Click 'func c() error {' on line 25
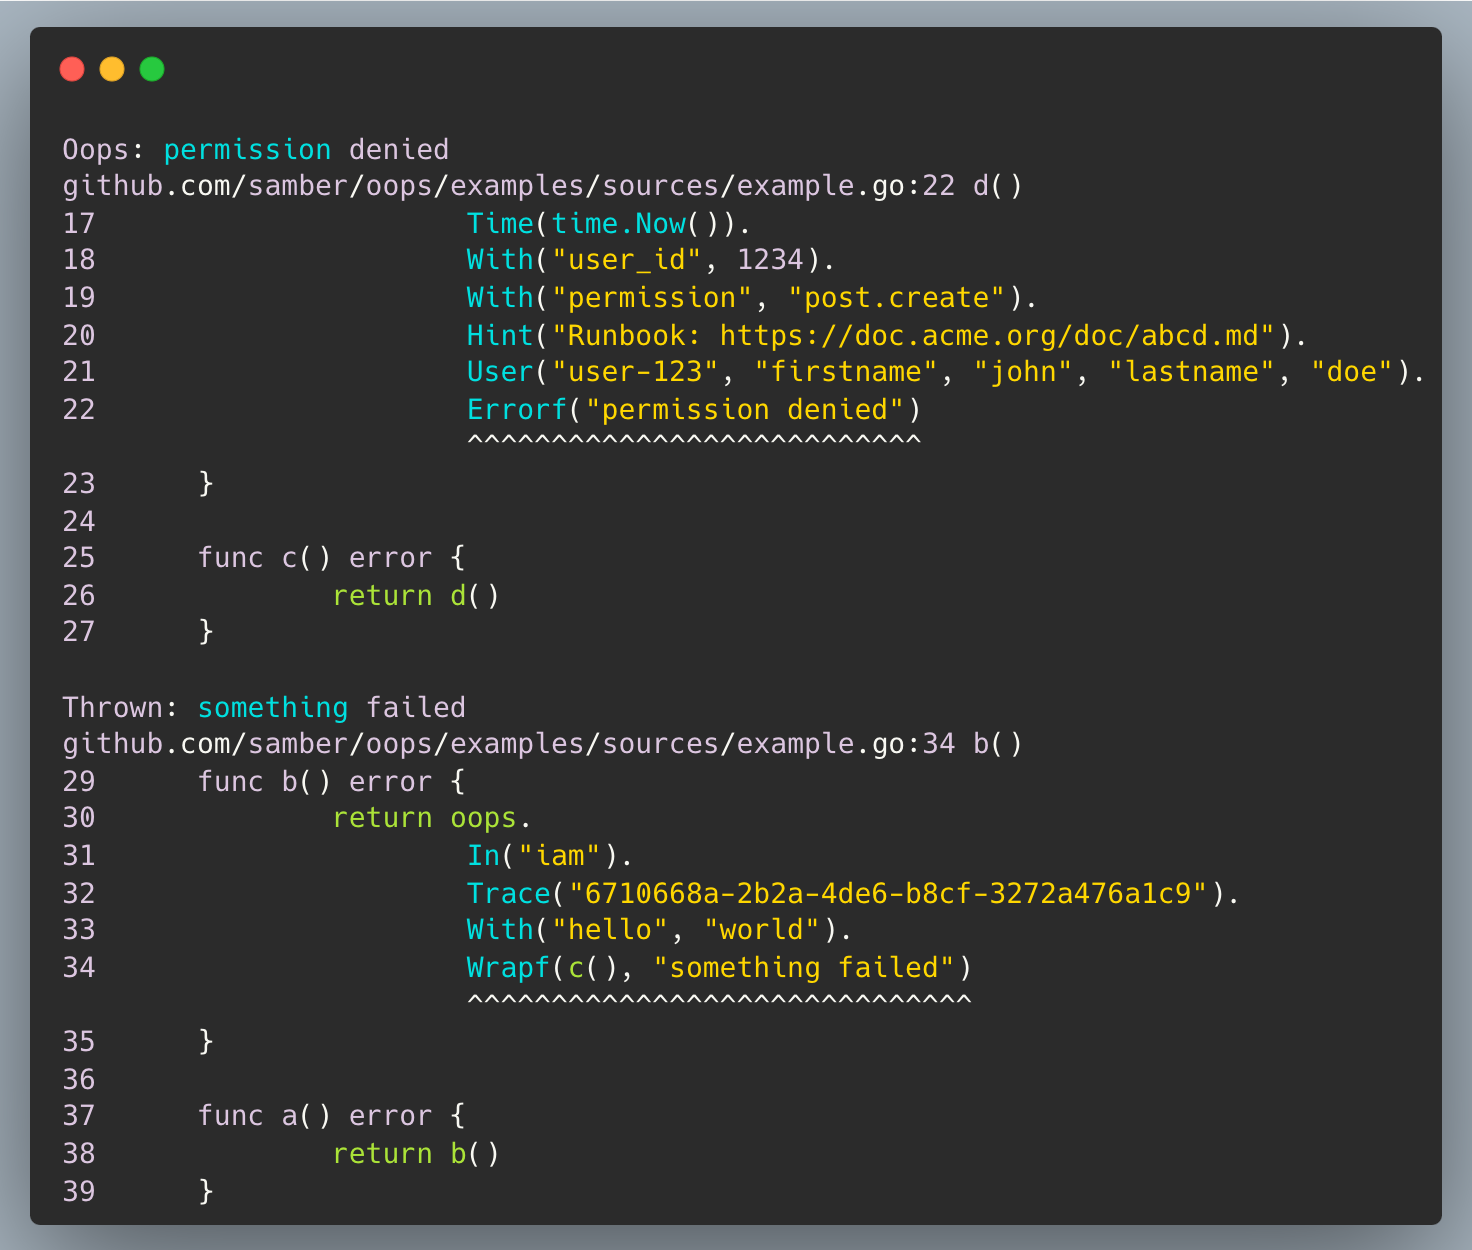This screenshot has width=1472, height=1250. pos(331,558)
